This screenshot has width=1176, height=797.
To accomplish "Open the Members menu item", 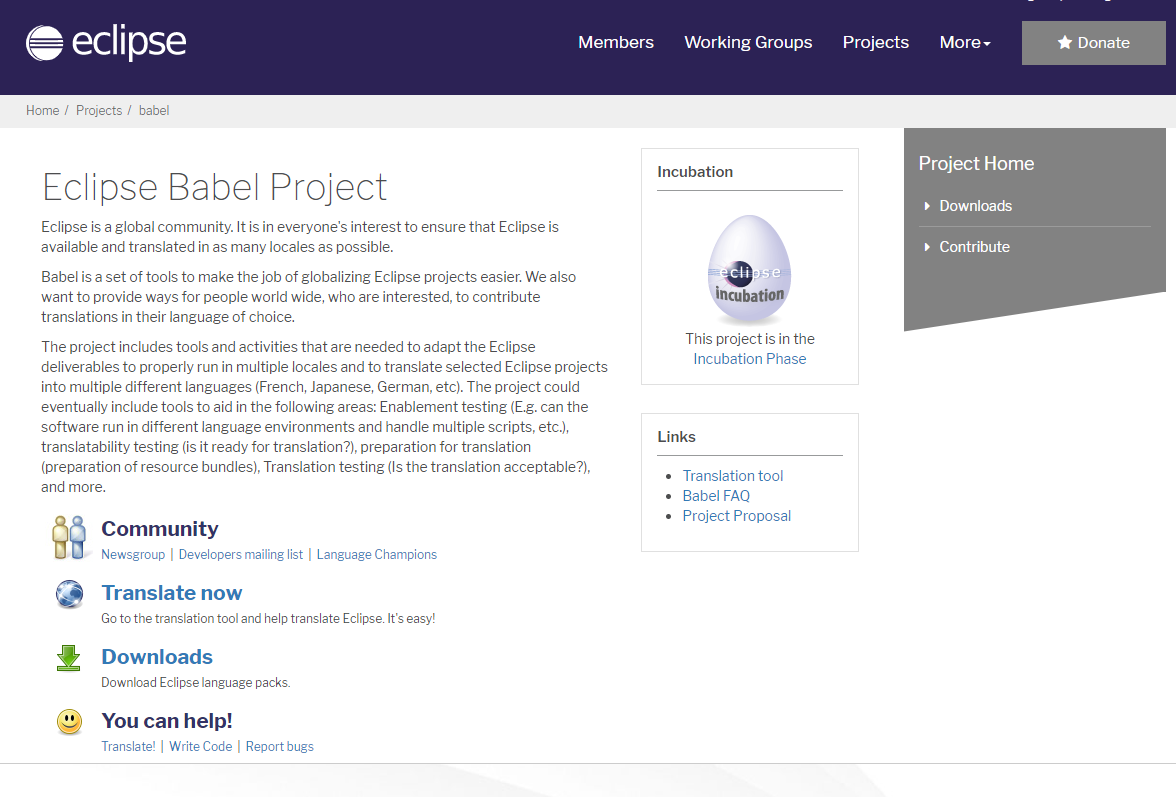I will [616, 43].
